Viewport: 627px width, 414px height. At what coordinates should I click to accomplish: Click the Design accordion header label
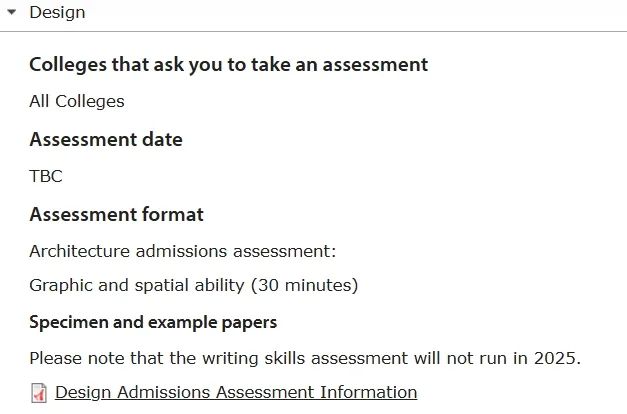[57, 12]
